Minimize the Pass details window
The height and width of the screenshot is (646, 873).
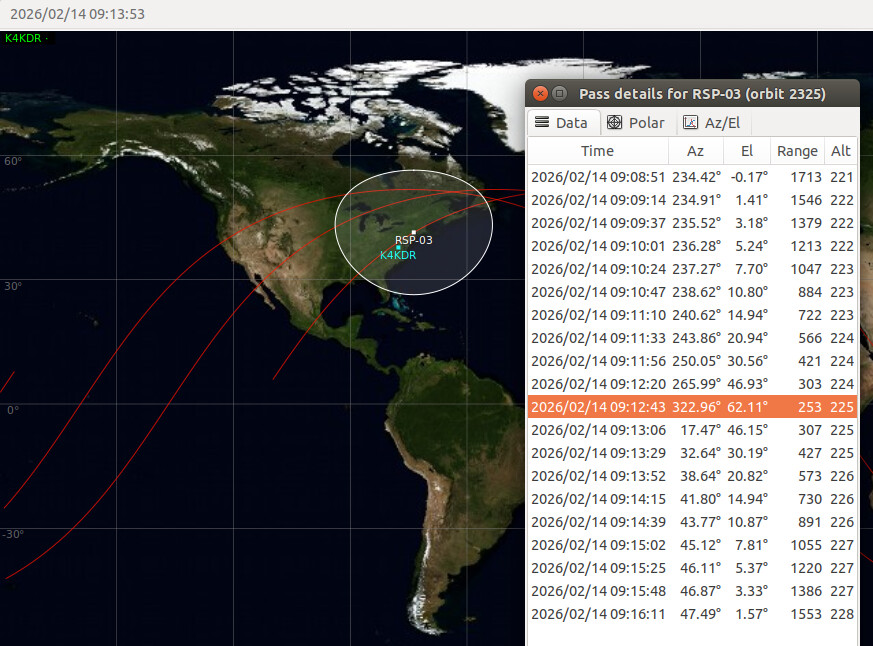click(560, 93)
